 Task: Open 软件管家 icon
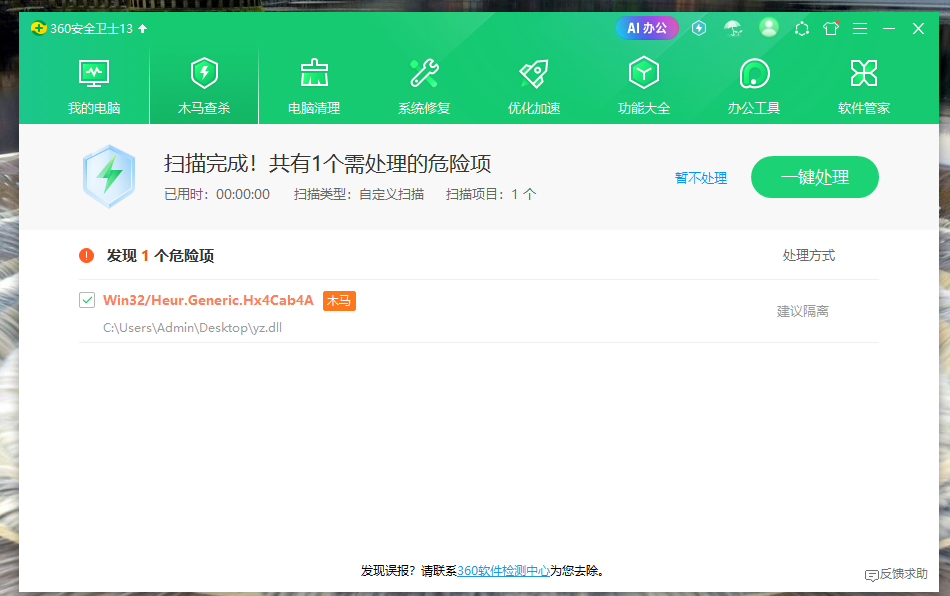click(x=864, y=86)
